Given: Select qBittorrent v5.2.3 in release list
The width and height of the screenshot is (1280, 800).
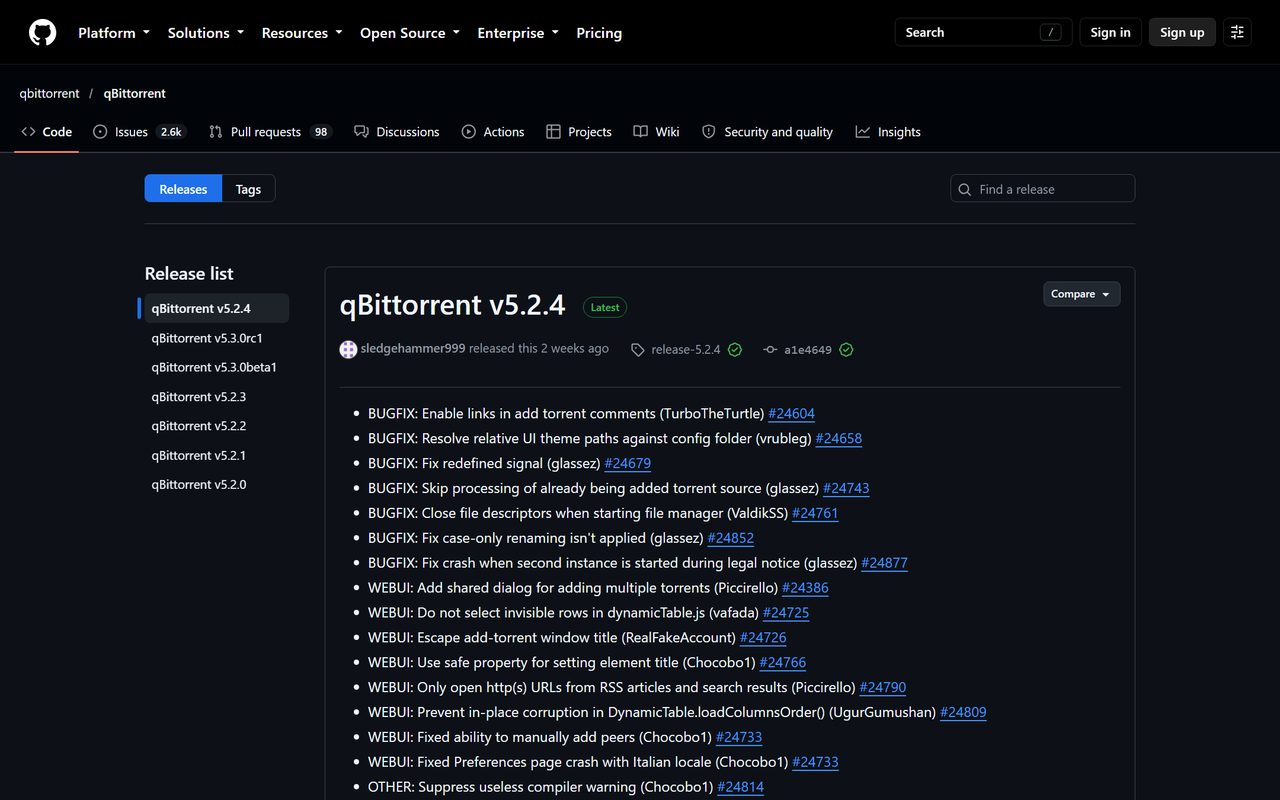Looking at the screenshot, I should point(216,397).
